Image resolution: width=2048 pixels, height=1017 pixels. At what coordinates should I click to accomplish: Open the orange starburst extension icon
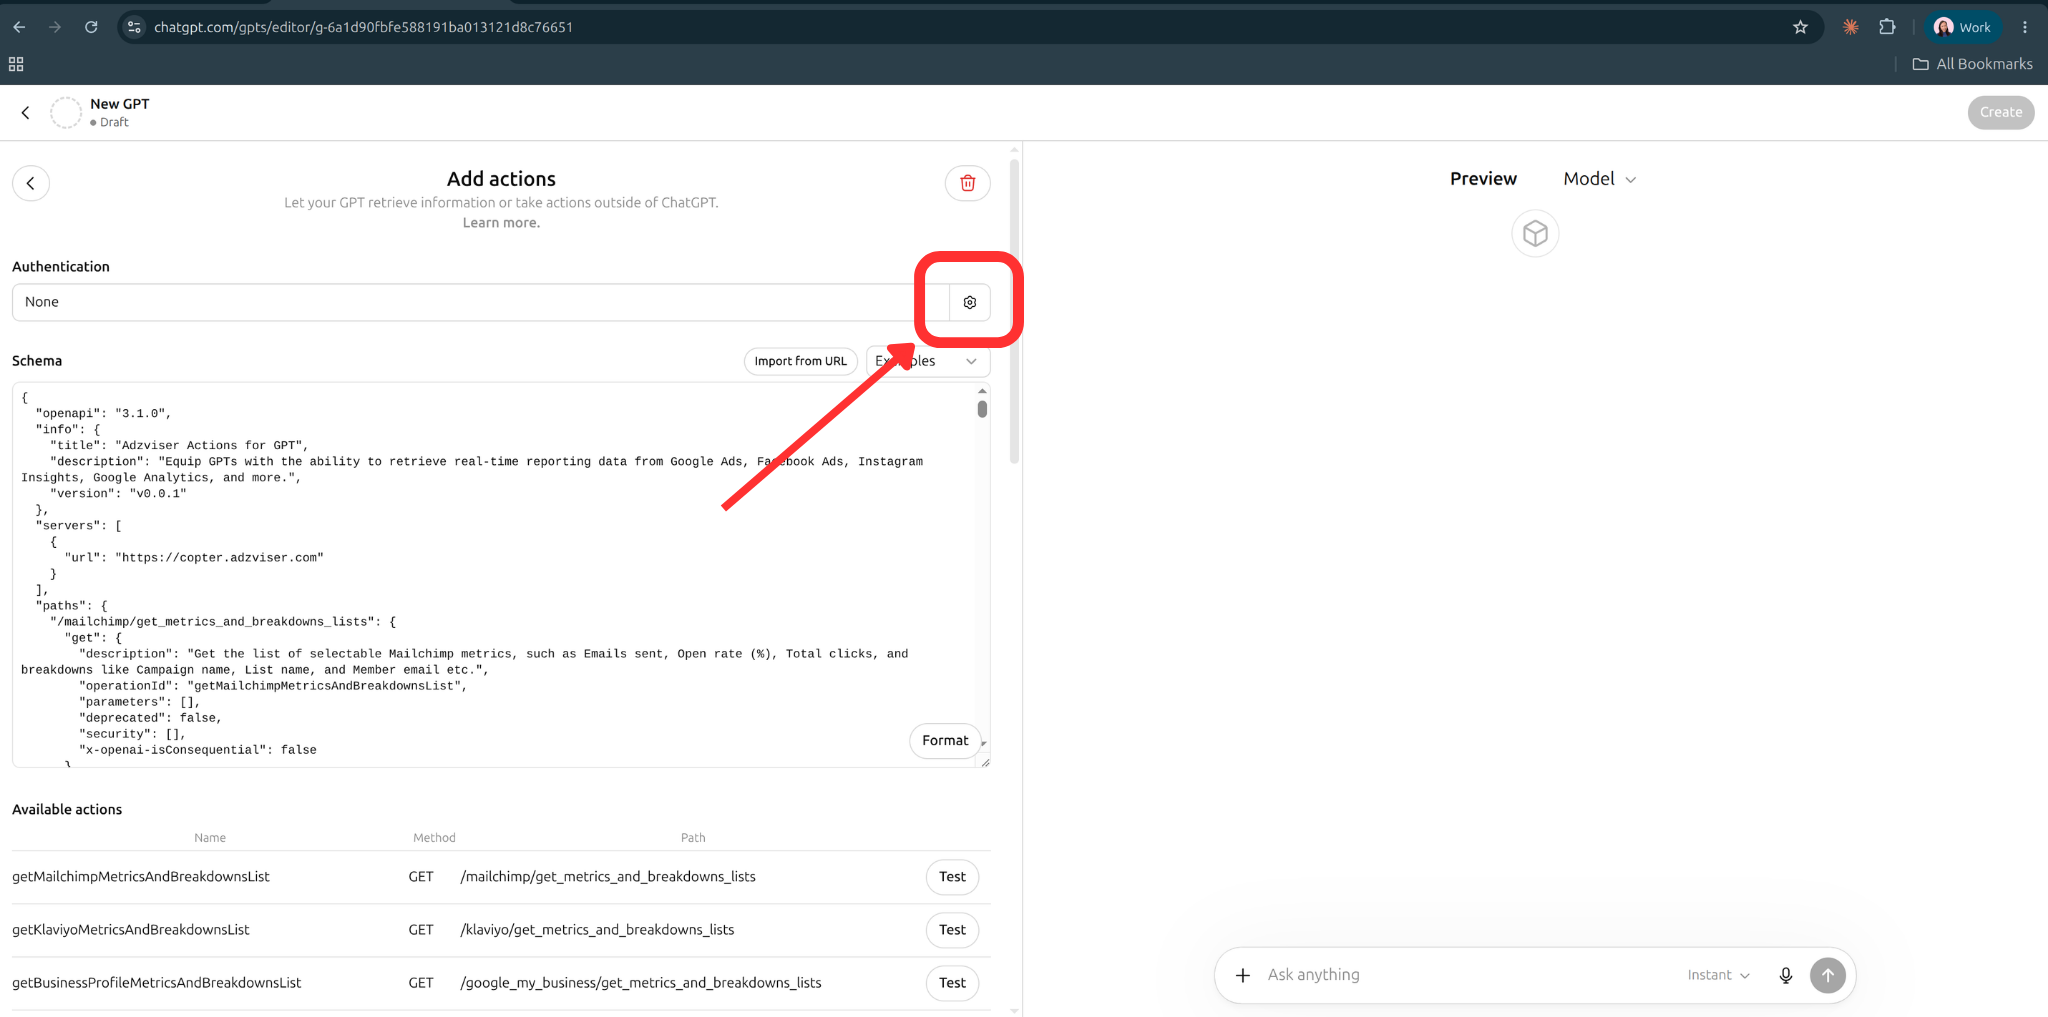[x=1851, y=27]
